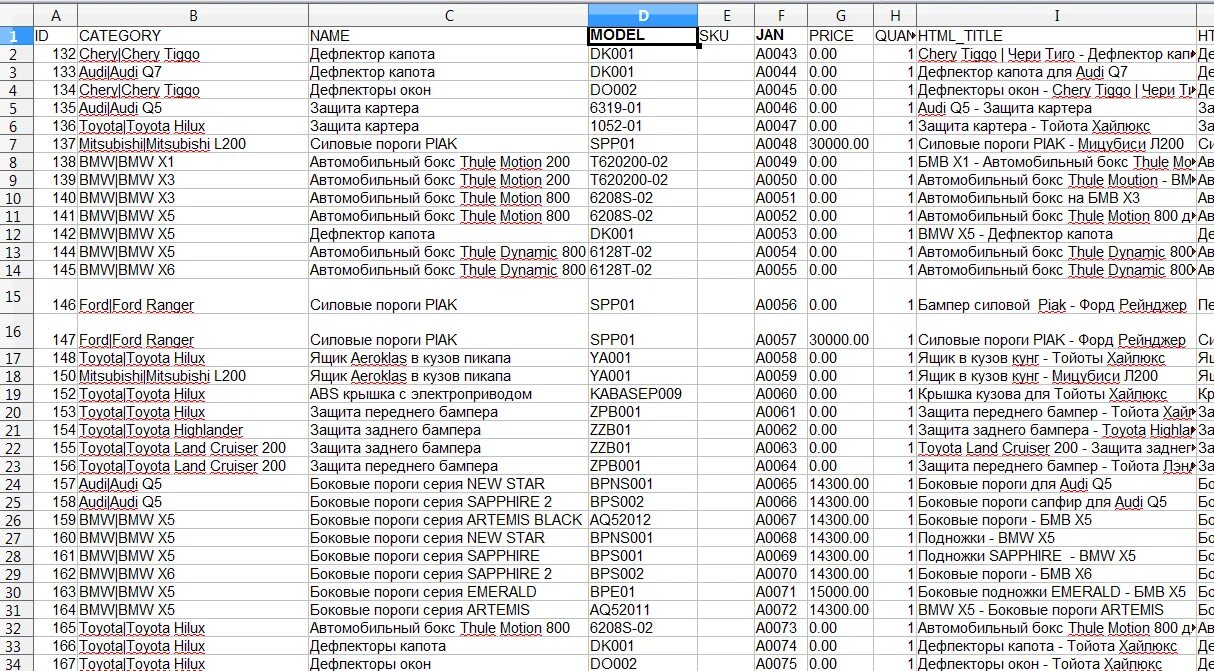Select row 16 header
The width and height of the screenshot is (1214, 671).
pyautogui.click(x=16, y=332)
